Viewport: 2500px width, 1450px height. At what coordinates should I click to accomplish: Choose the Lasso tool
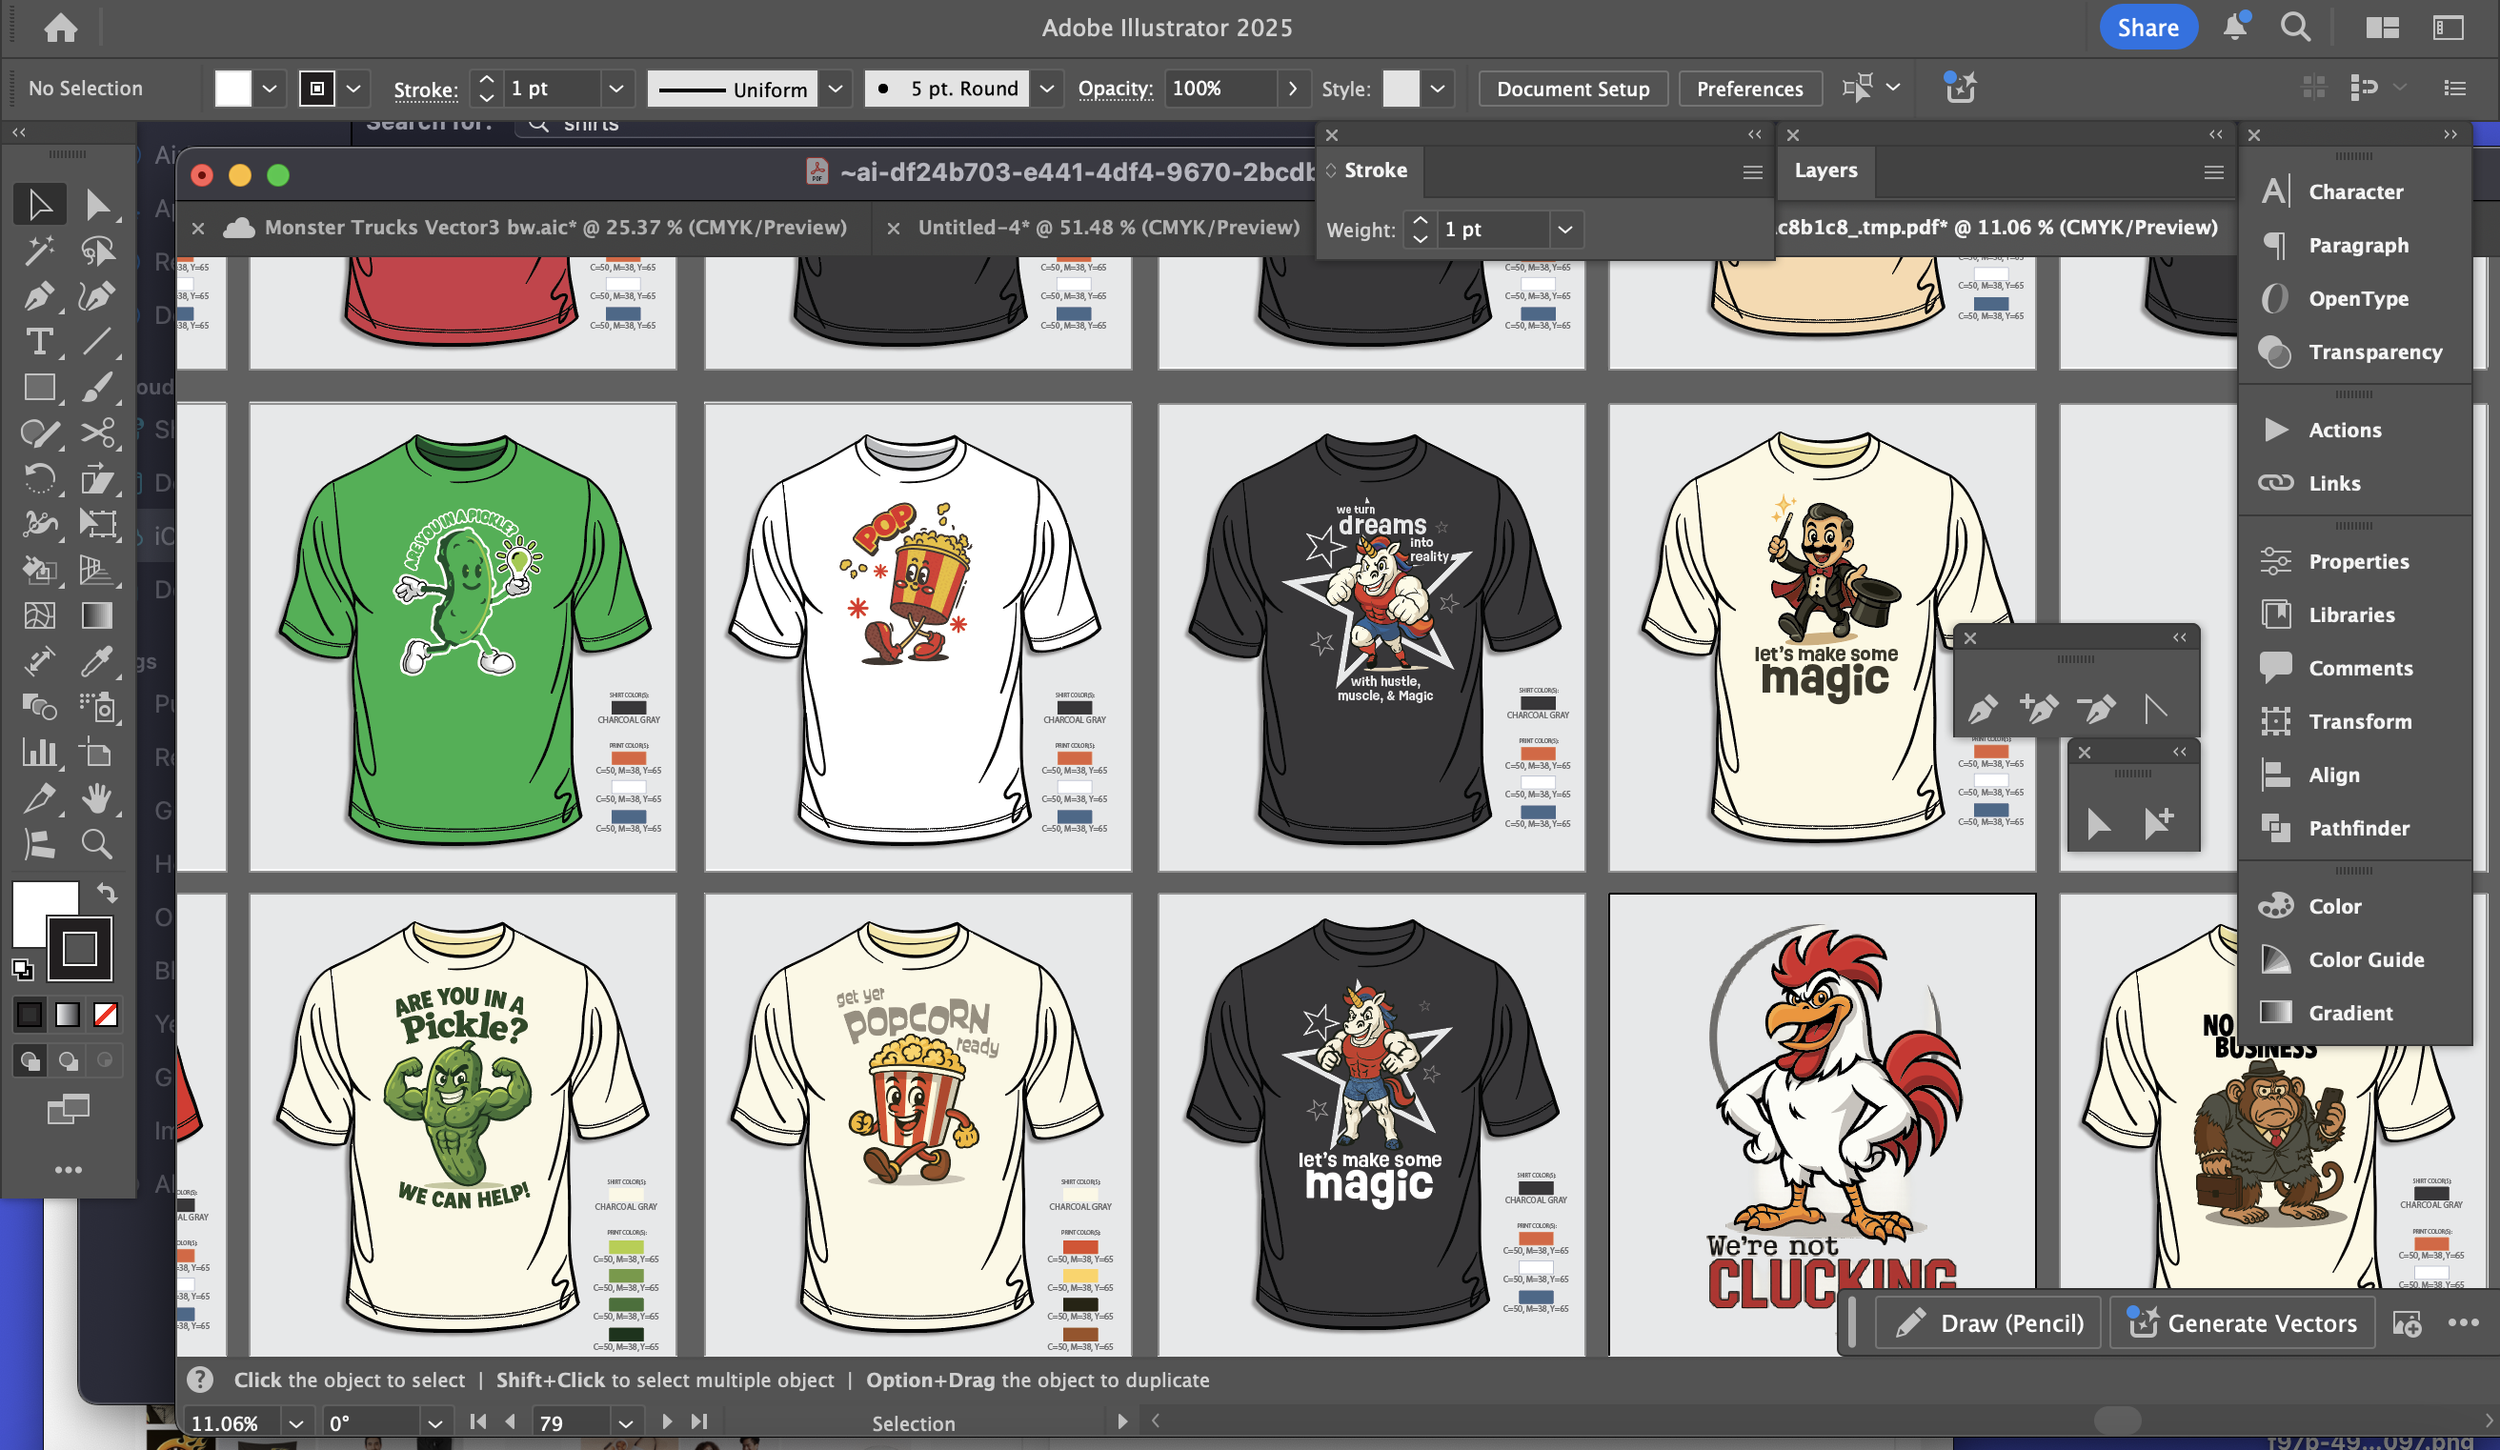coord(97,251)
